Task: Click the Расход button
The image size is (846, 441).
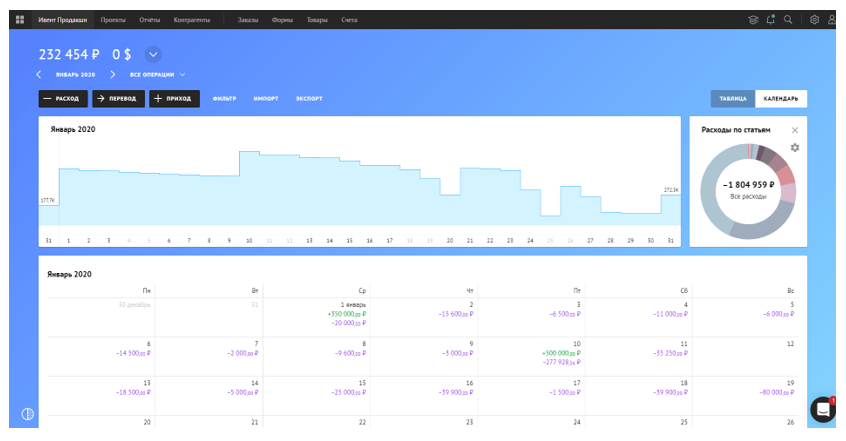Action: [x=63, y=99]
